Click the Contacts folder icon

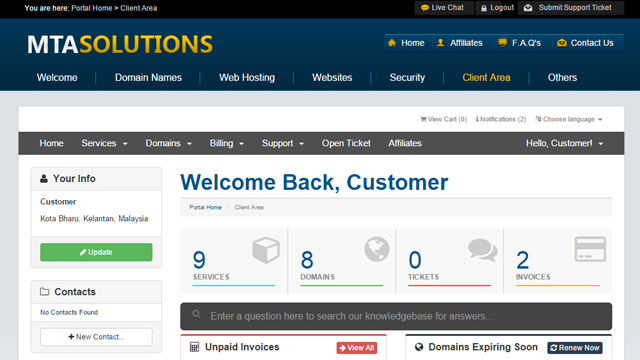(44, 292)
